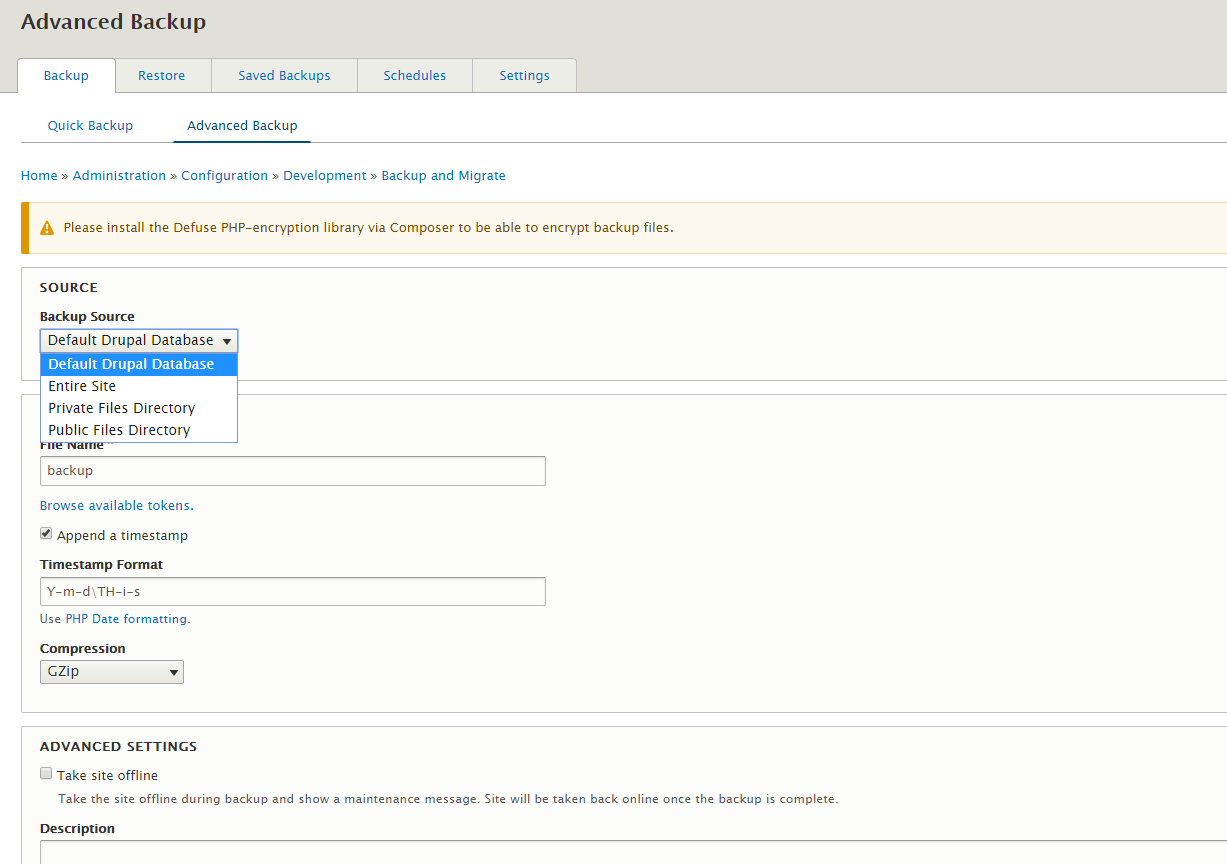Open the Browse available tokens link
Image resolution: width=1227 pixels, height=864 pixels.
pyautogui.click(x=116, y=506)
